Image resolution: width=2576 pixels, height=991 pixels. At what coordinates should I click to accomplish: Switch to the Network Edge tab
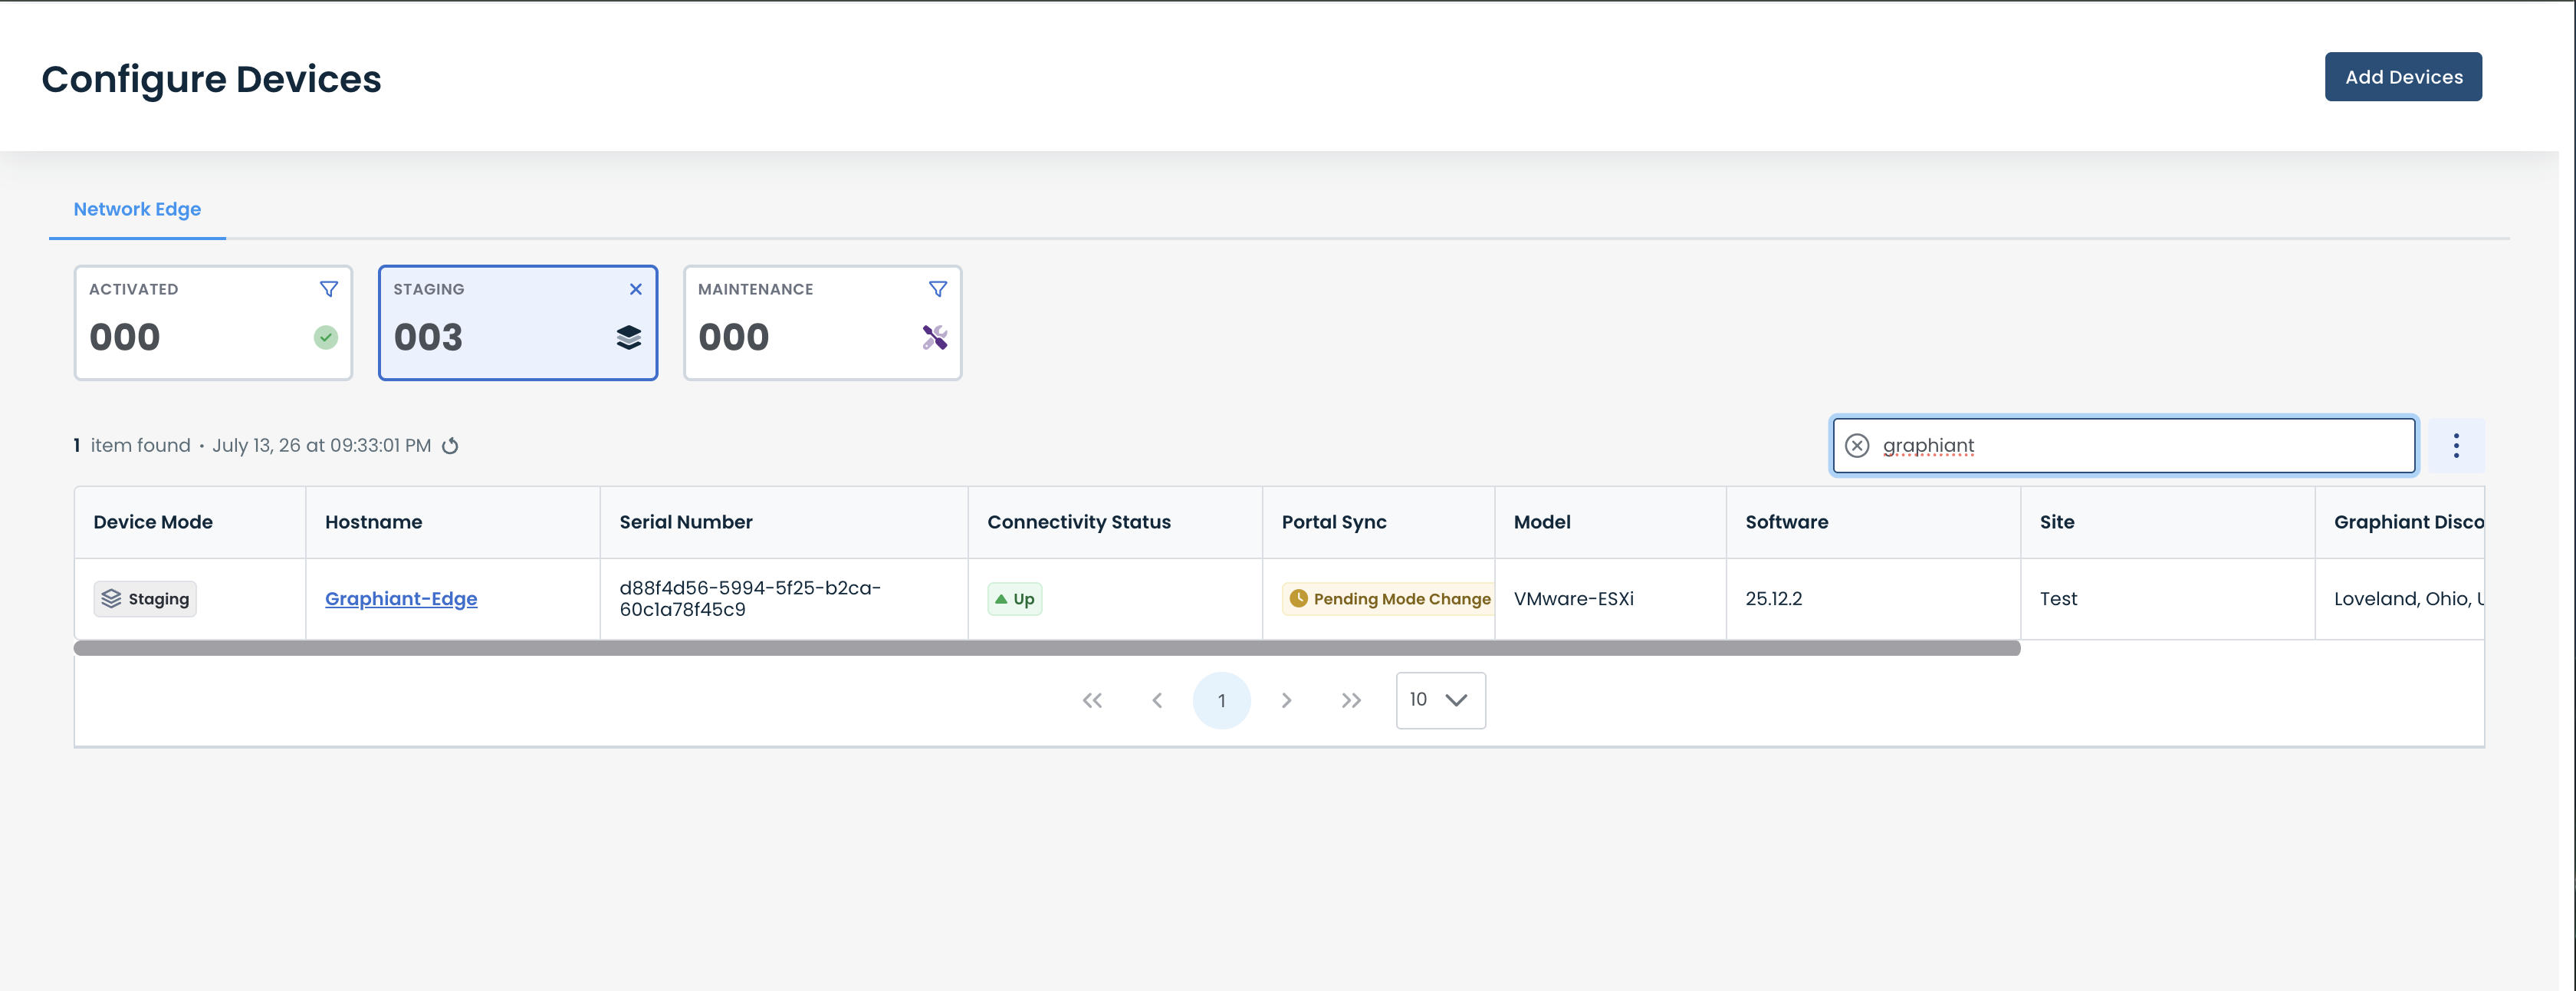click(x=137, y=209)
